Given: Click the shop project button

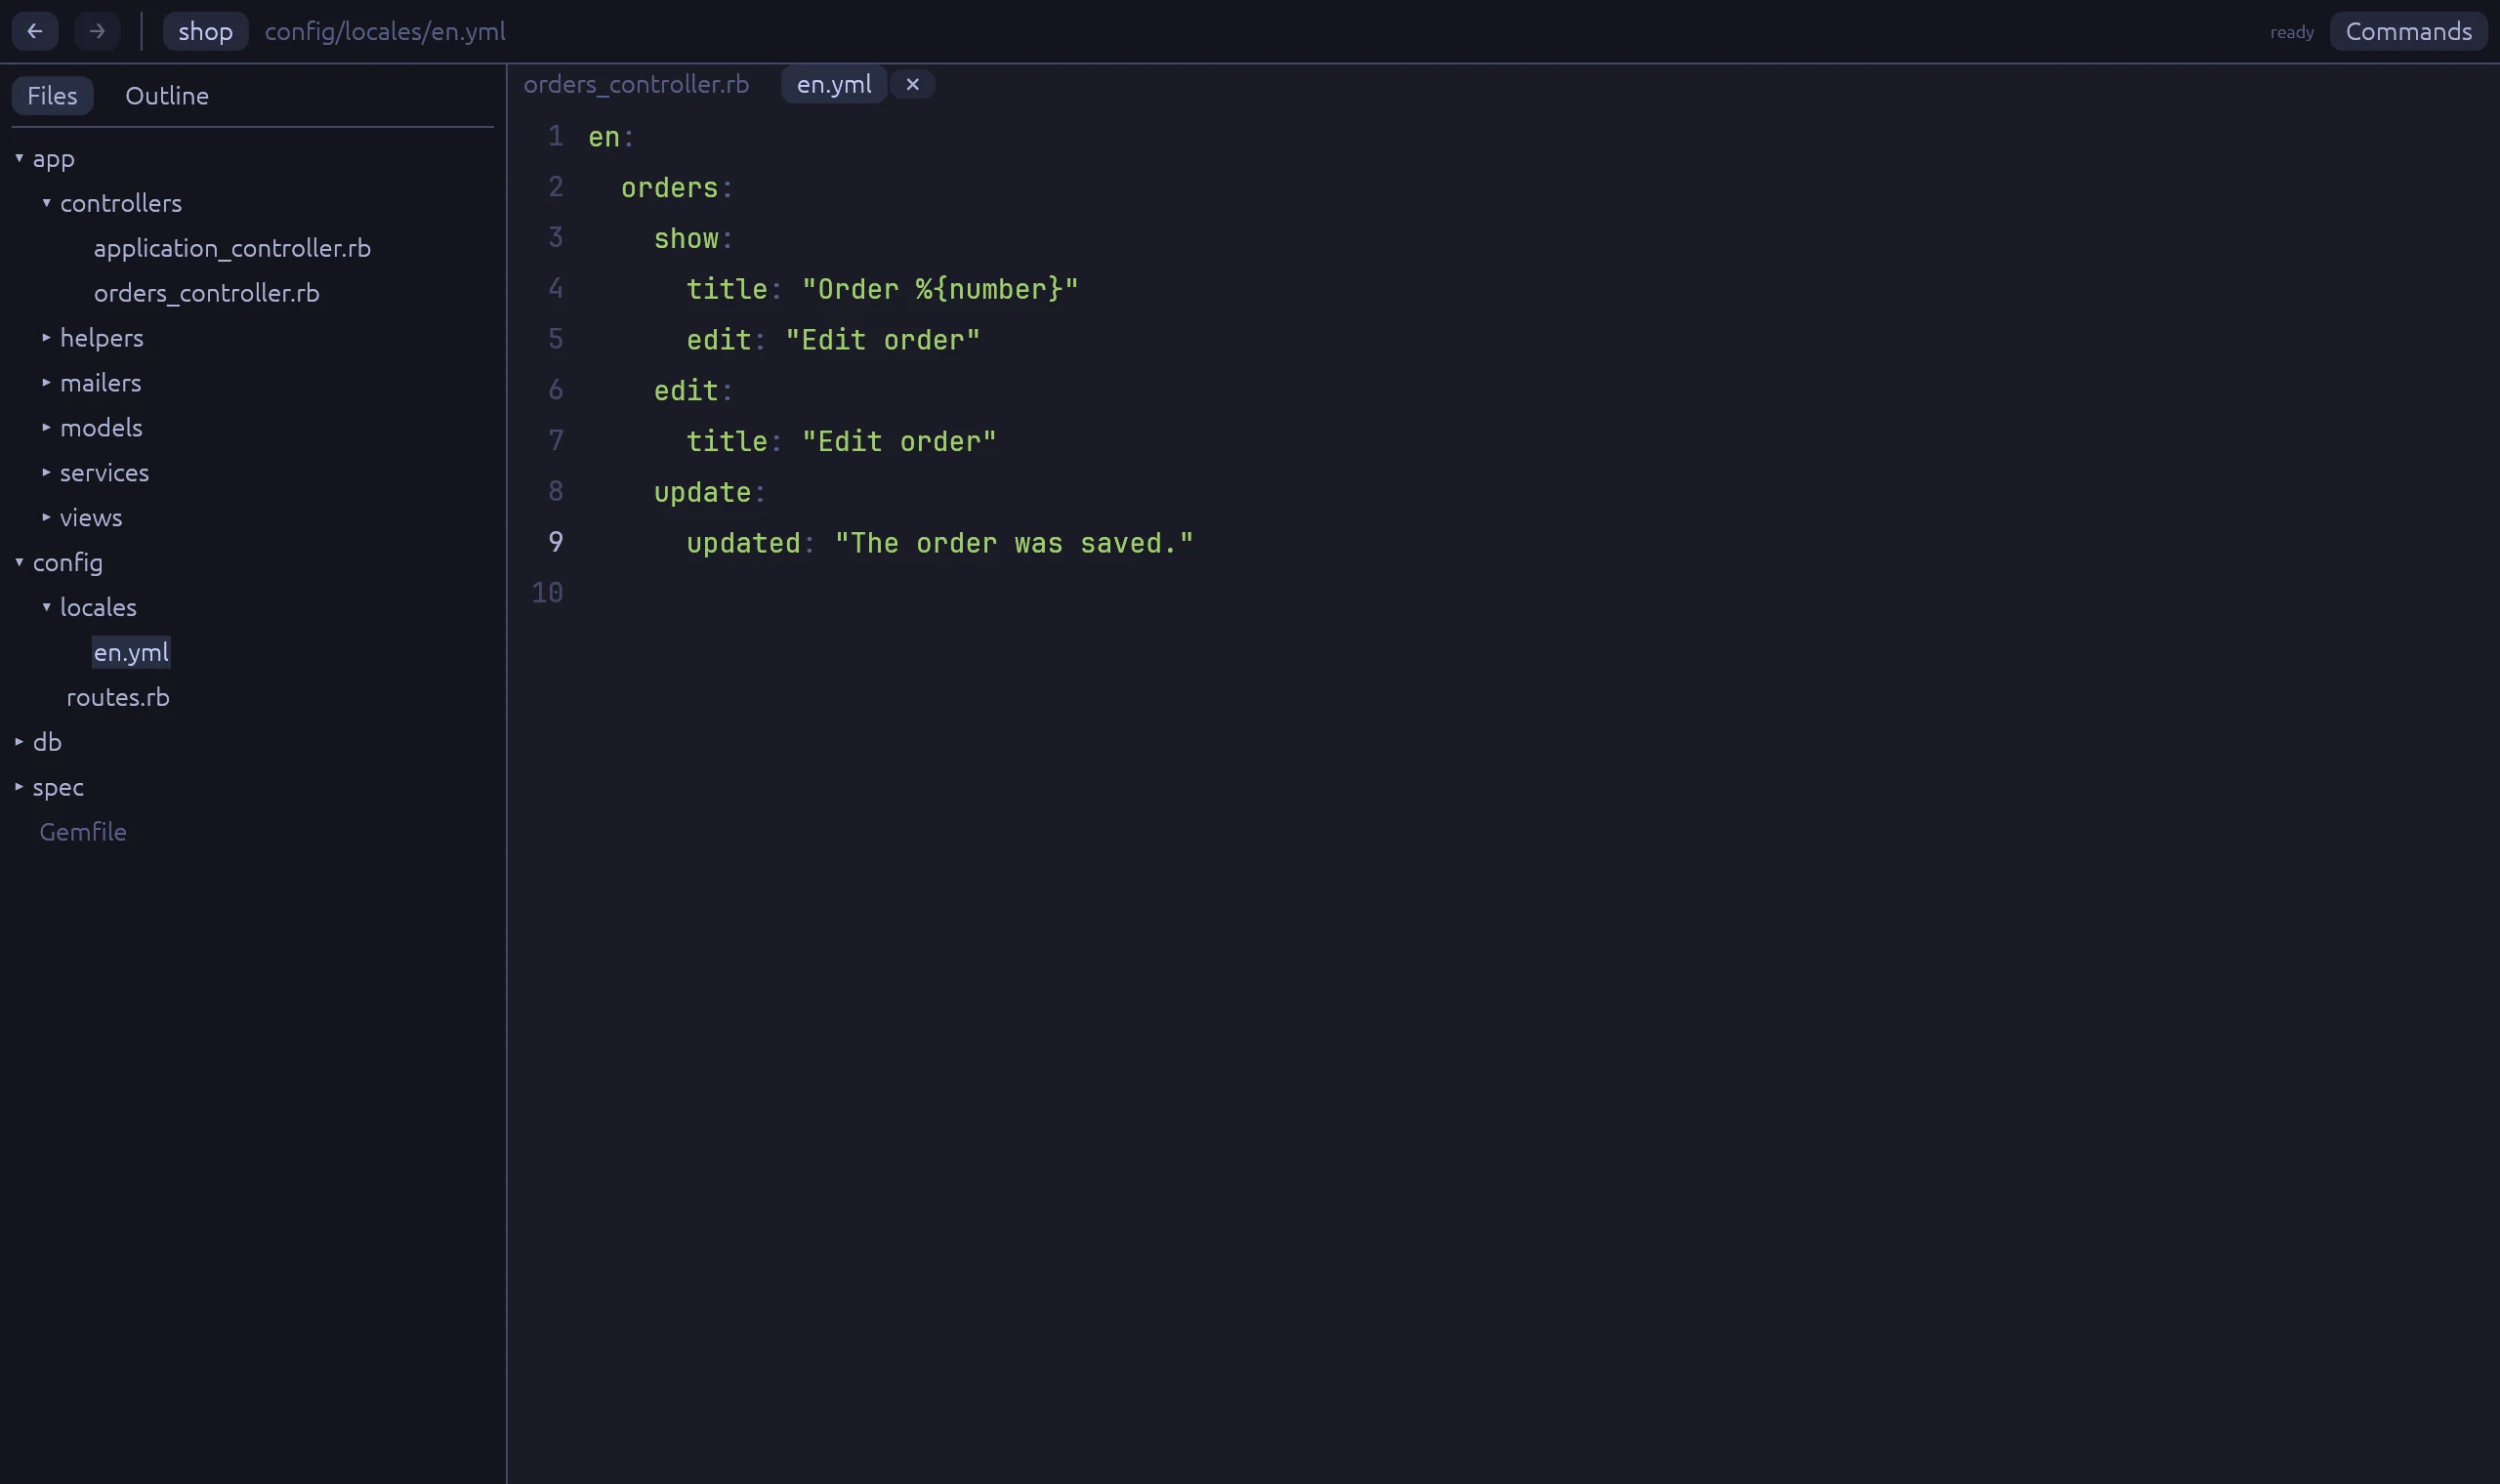Looking at the screenshot, I should pos(205,31).
